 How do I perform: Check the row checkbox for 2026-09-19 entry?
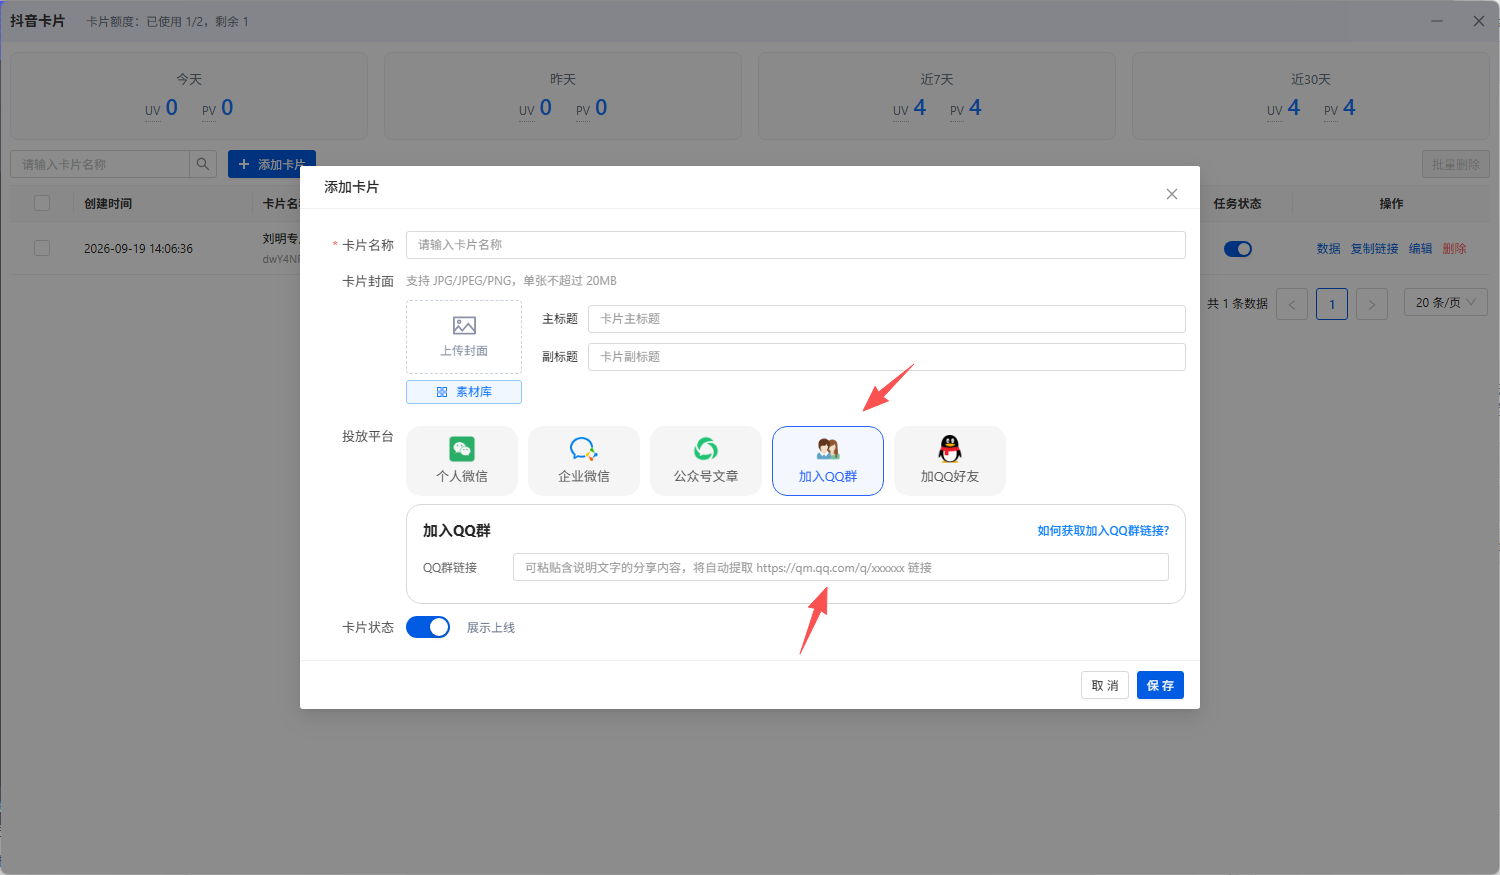[42, 248]
